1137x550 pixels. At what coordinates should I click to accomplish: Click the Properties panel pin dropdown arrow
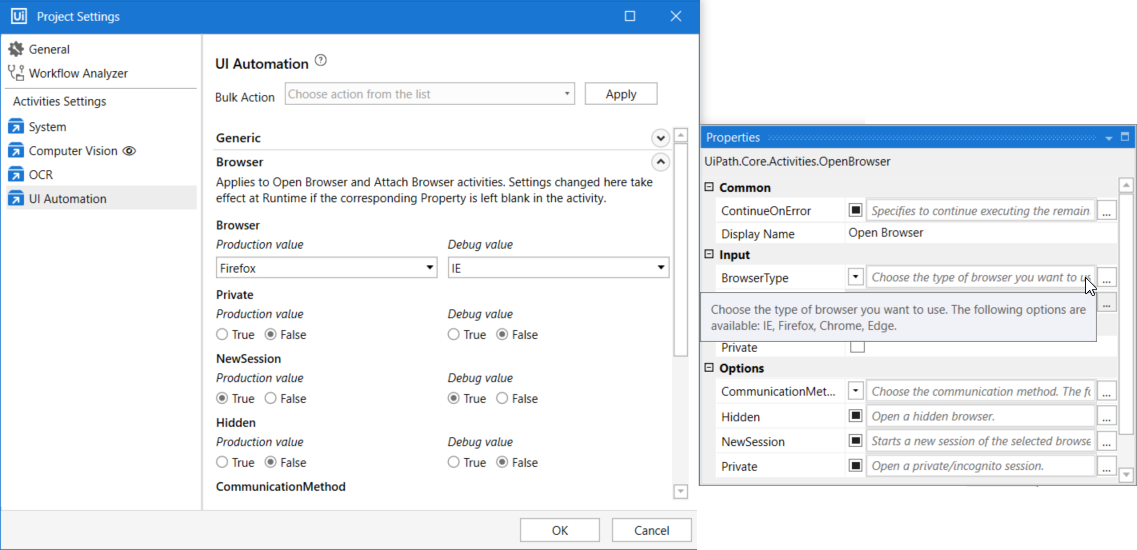(1109, 138)
